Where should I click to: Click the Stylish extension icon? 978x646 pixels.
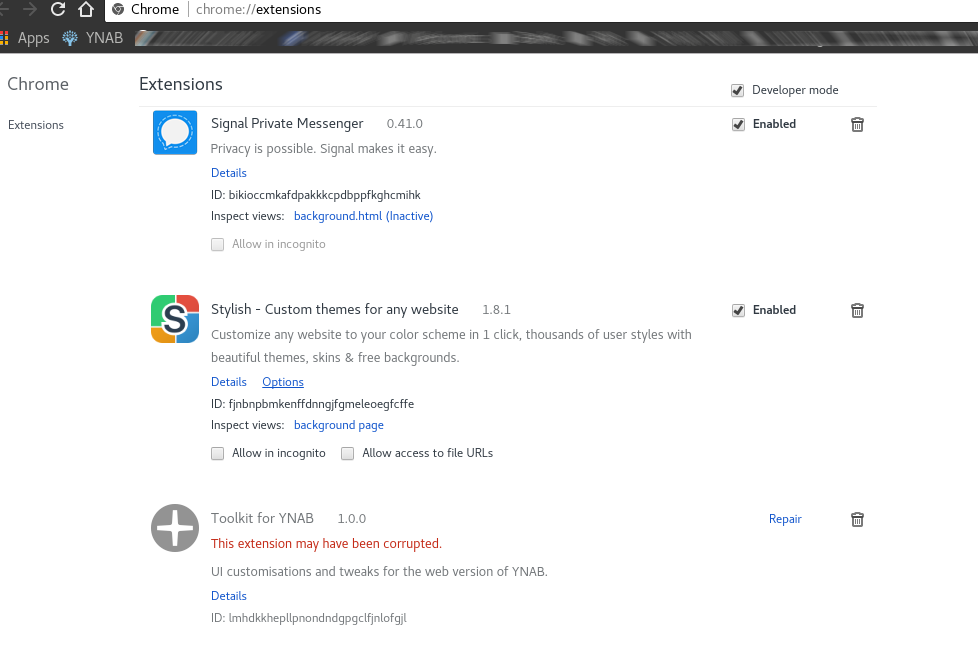pyautogui.click(x=175, y=319)
